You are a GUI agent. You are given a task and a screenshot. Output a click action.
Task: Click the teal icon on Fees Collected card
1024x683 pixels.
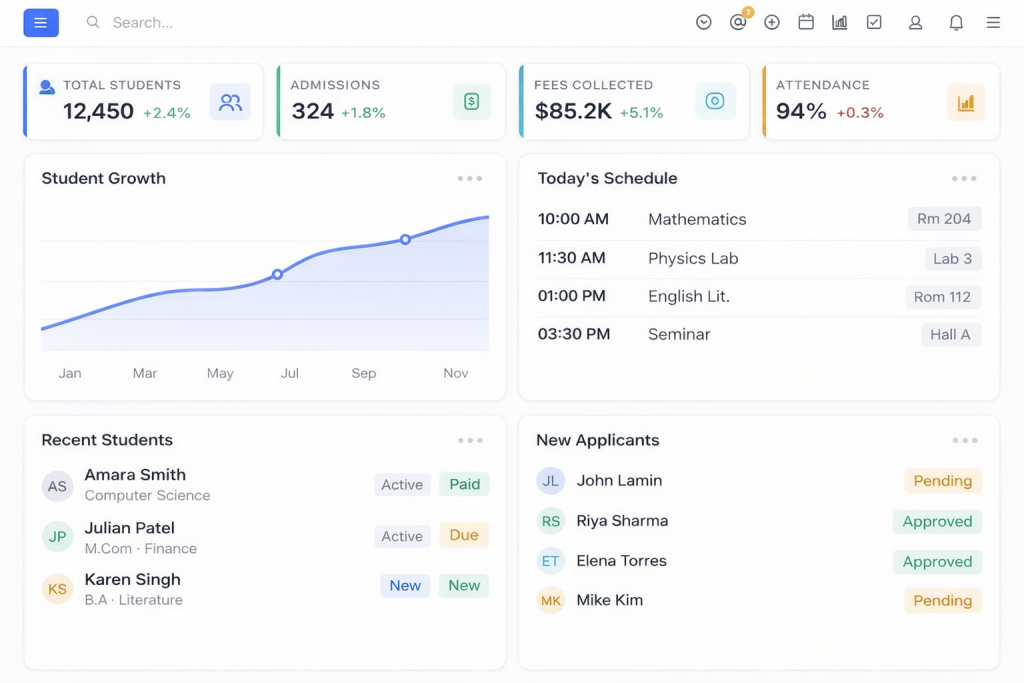[x=715, y=101]
